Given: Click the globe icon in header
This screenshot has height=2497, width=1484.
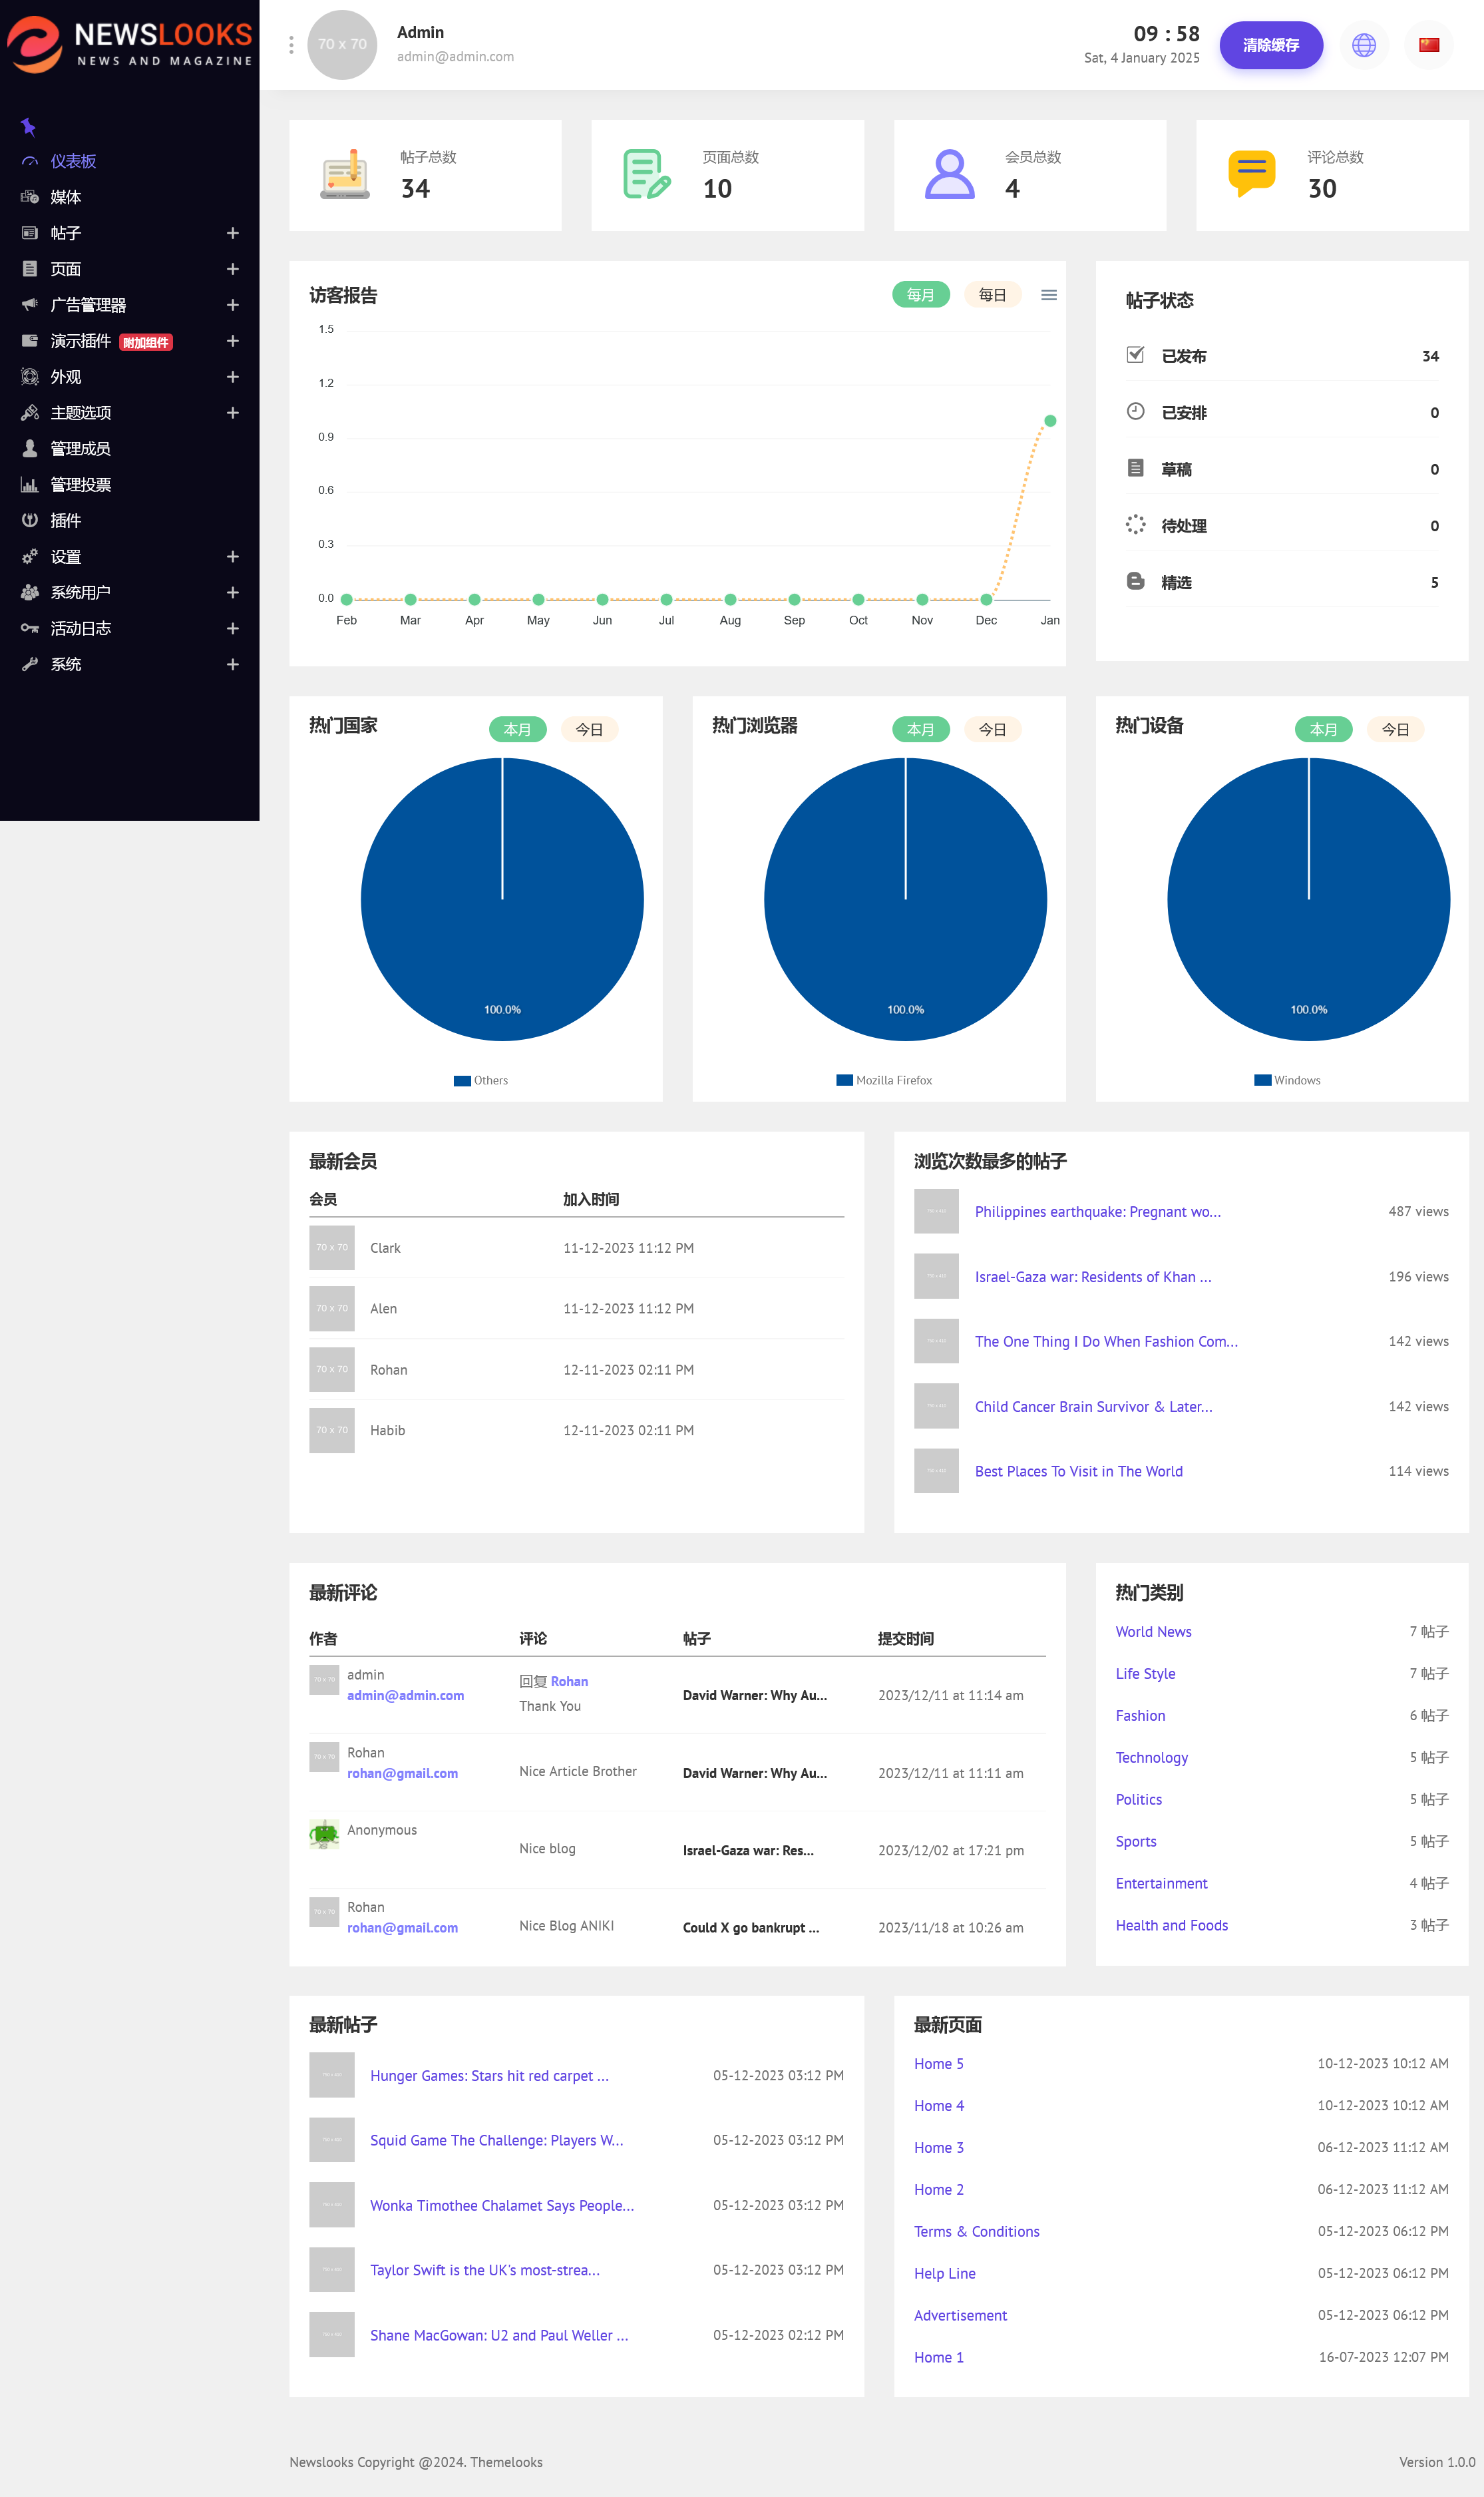Looking at the screenshot, I should pos(1363,45).
